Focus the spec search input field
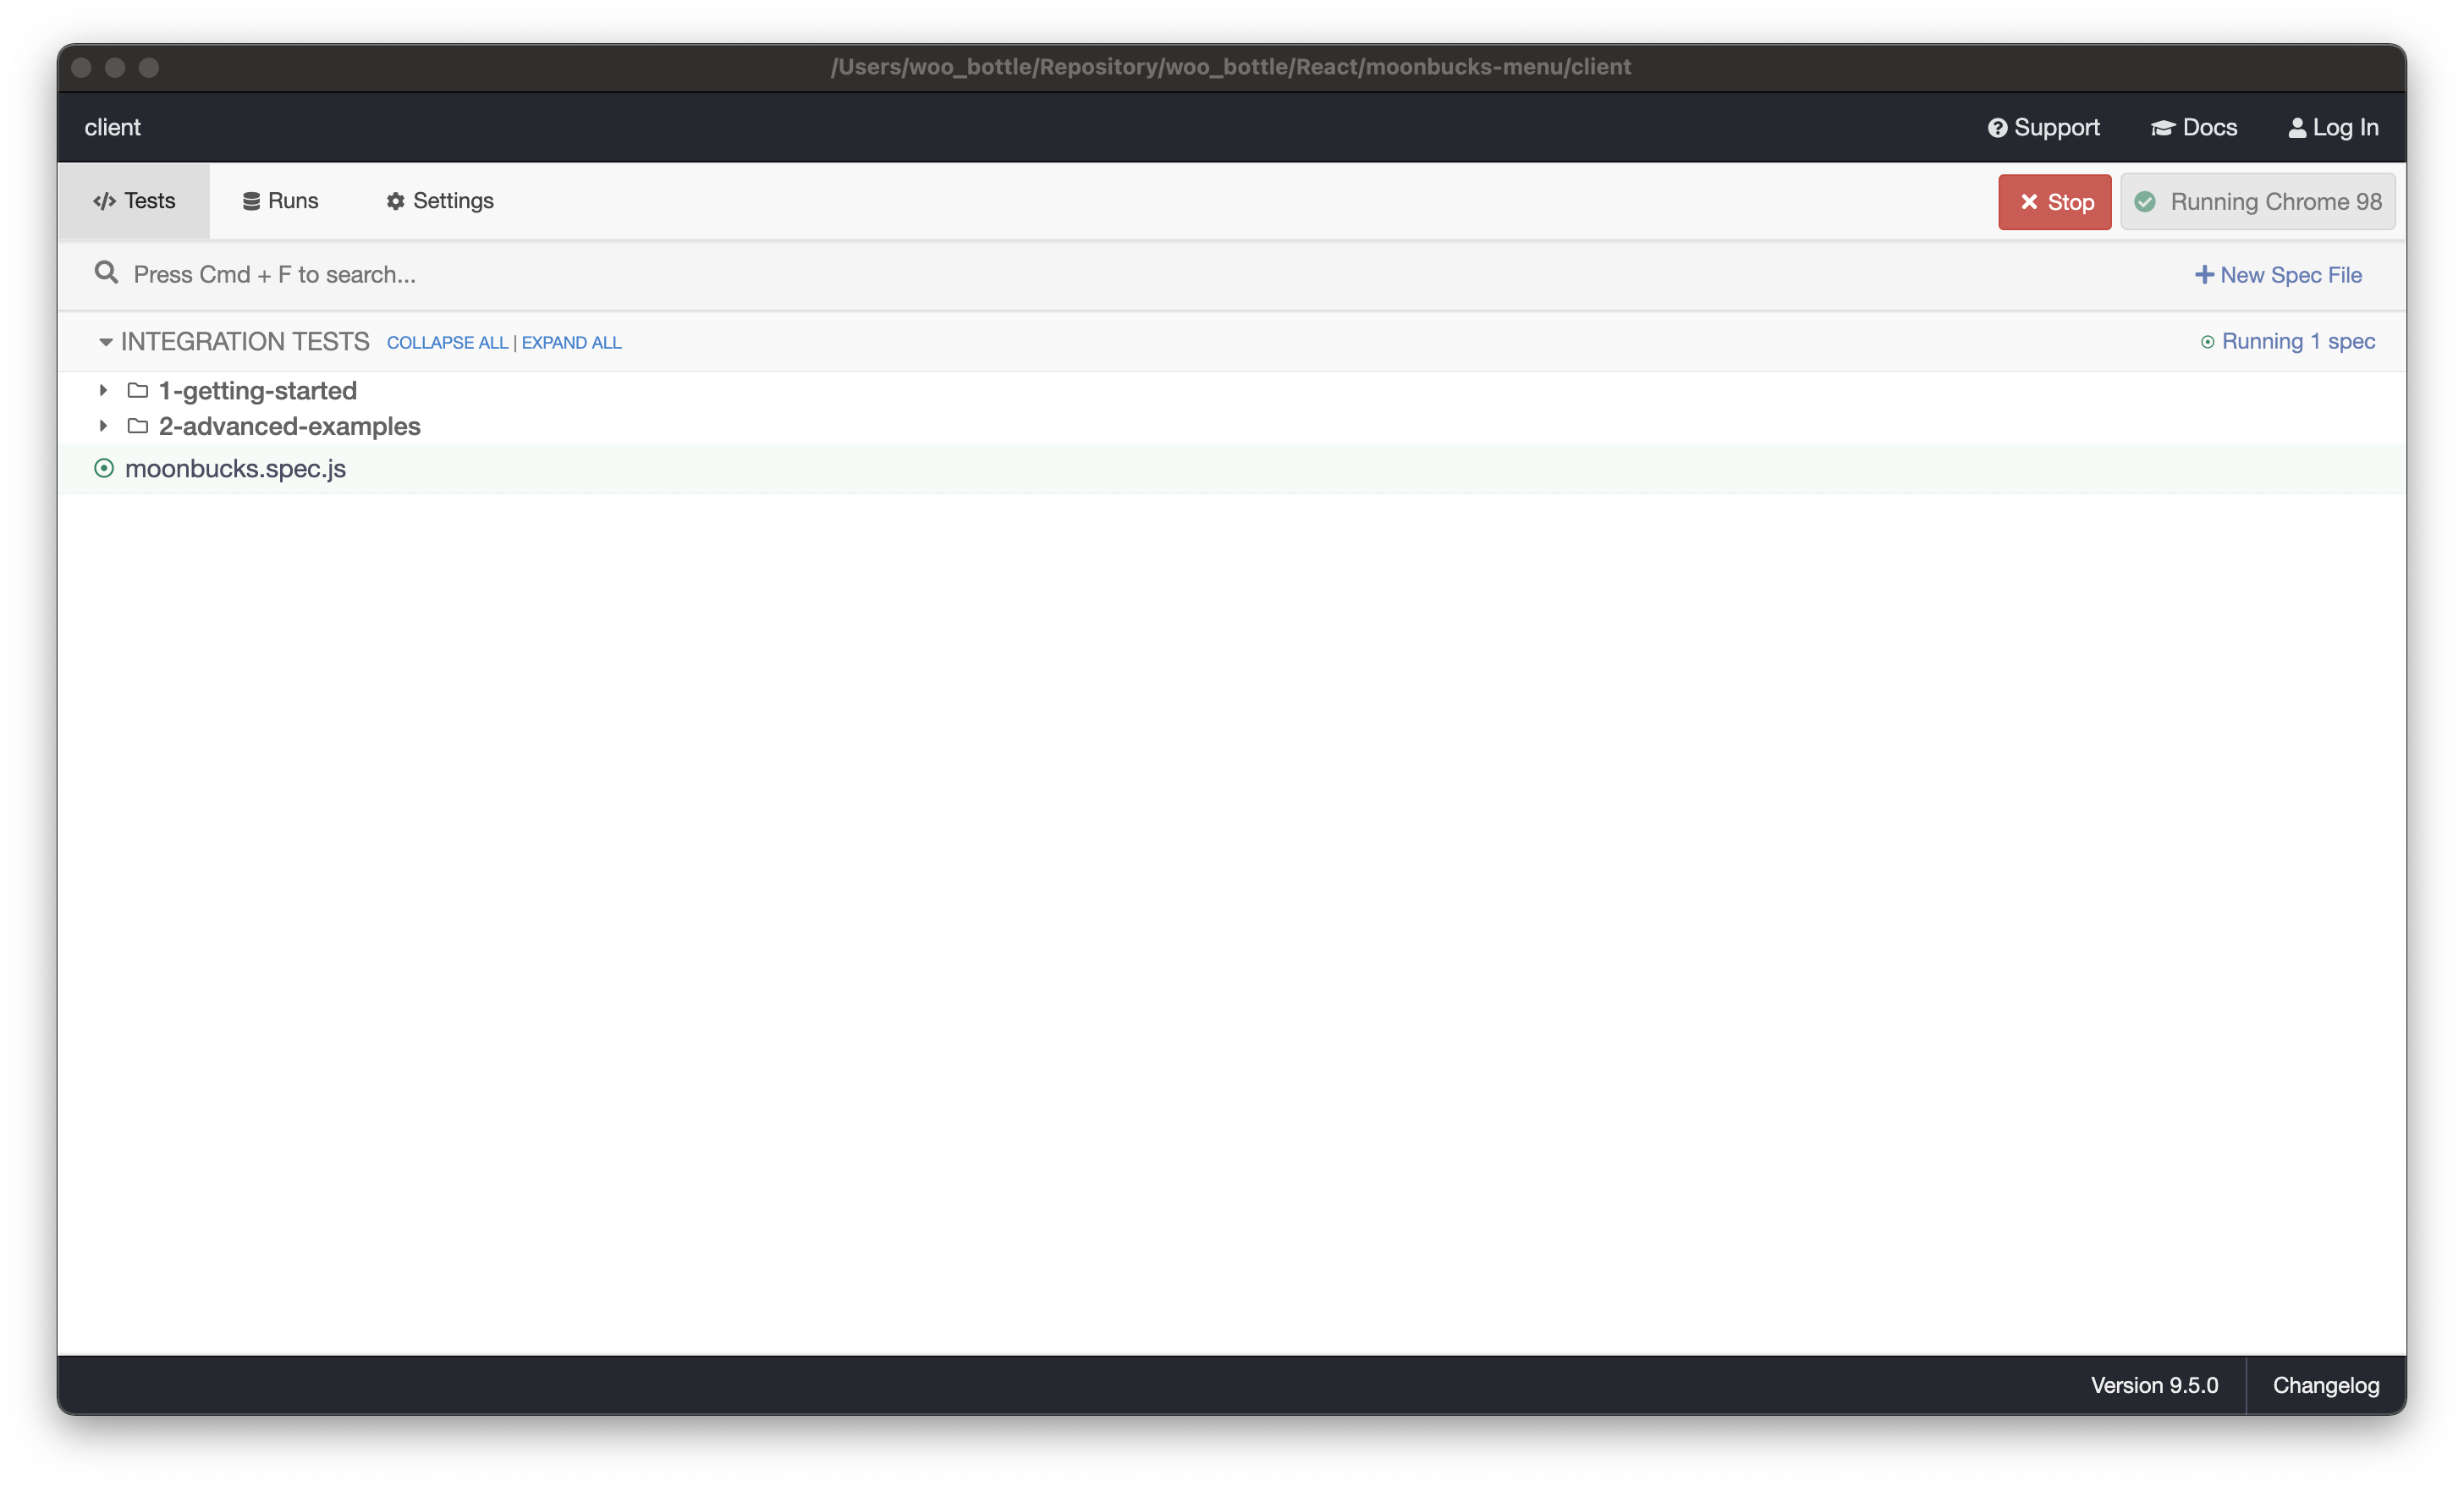This screenshot has width=2464, height=1486. [x=700, y=275]
